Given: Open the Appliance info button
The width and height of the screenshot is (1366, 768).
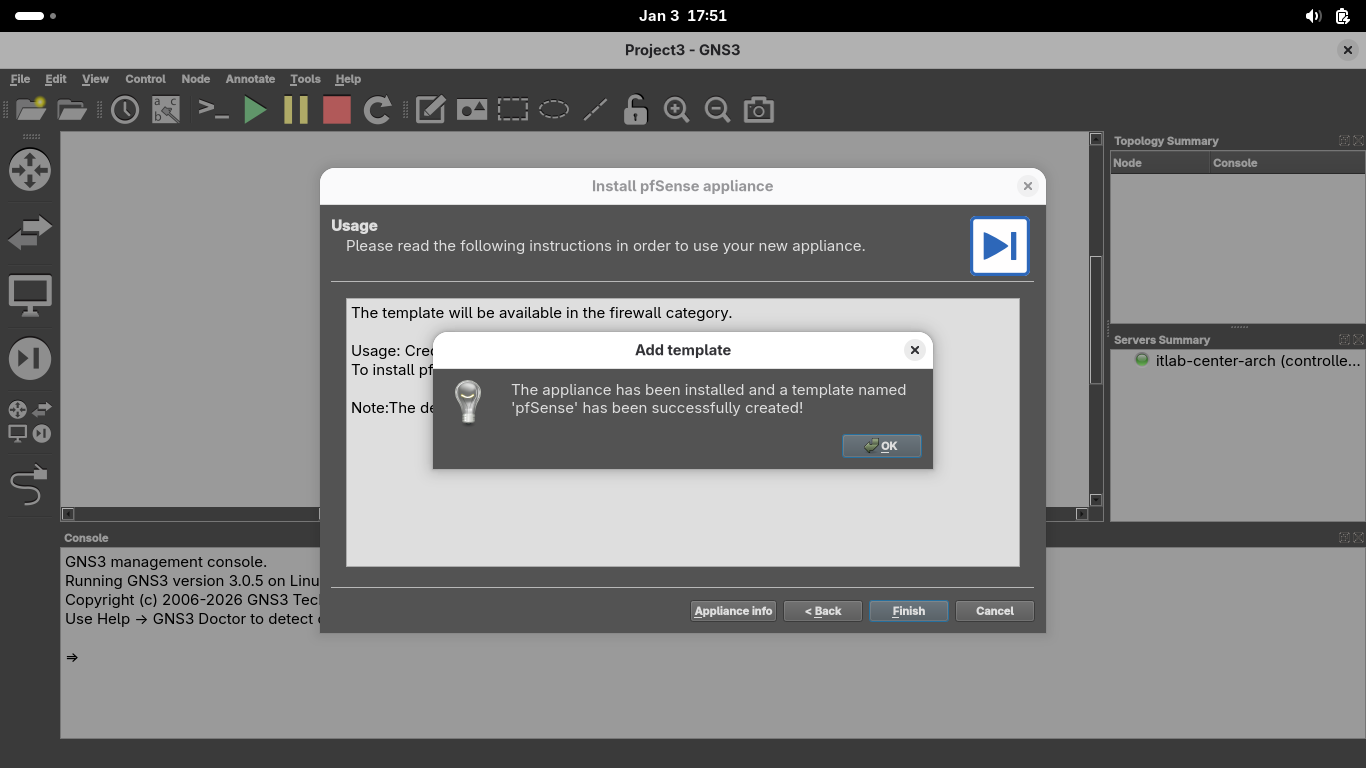Looking at the screenshot, I should pyautogui.click(x=733, y=611).
